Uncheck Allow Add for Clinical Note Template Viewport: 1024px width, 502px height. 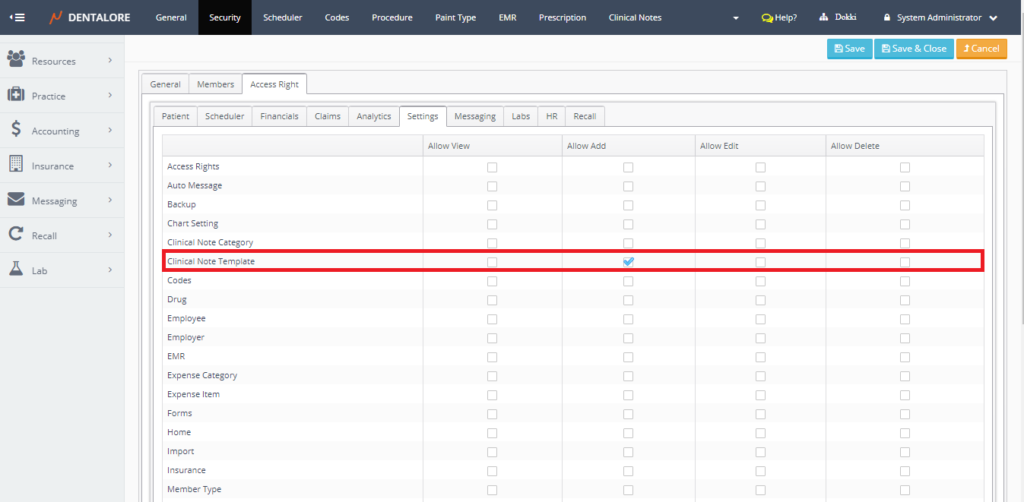tap(628, 262)
